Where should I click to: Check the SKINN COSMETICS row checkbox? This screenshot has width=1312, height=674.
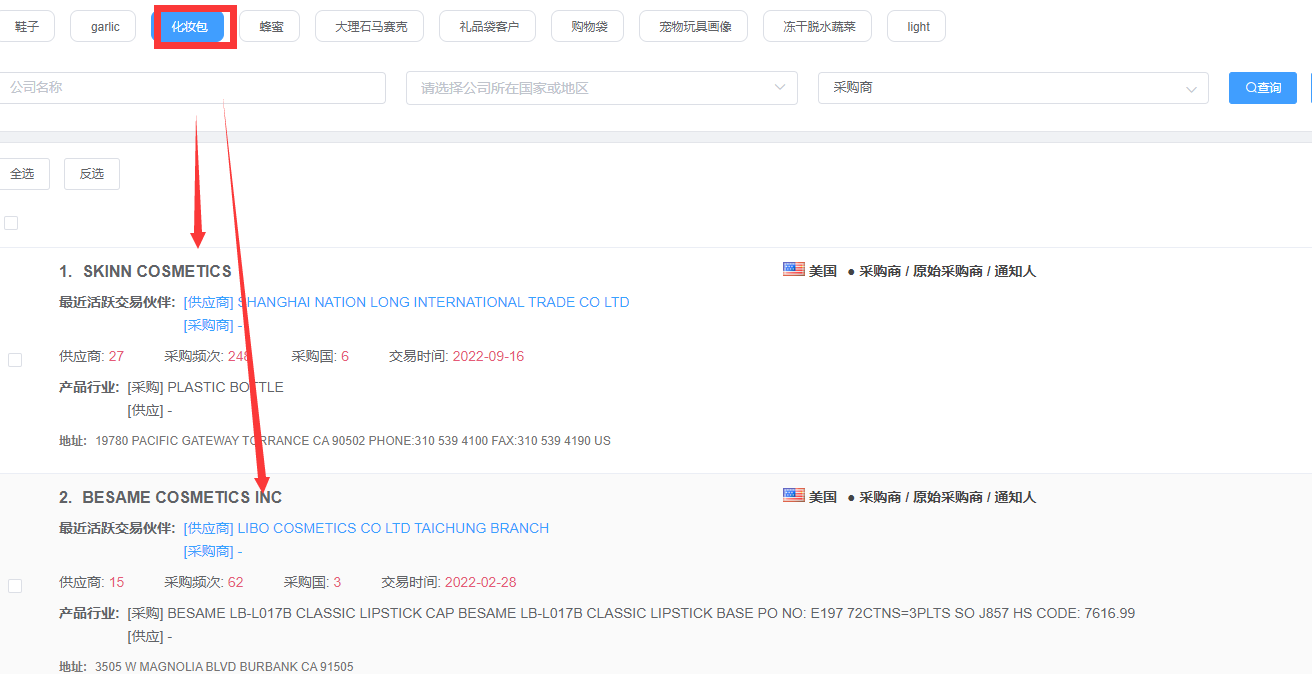pos(15,360)
